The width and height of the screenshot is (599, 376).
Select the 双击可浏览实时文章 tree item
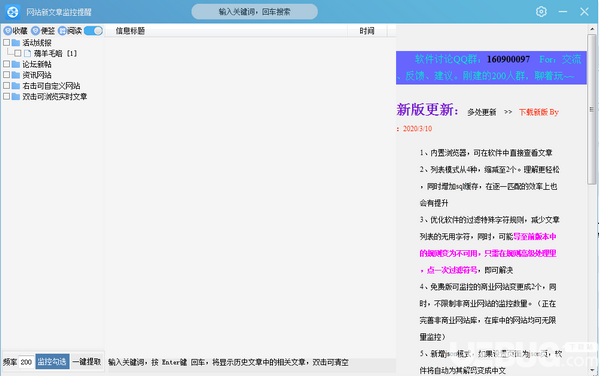(55, 96)
